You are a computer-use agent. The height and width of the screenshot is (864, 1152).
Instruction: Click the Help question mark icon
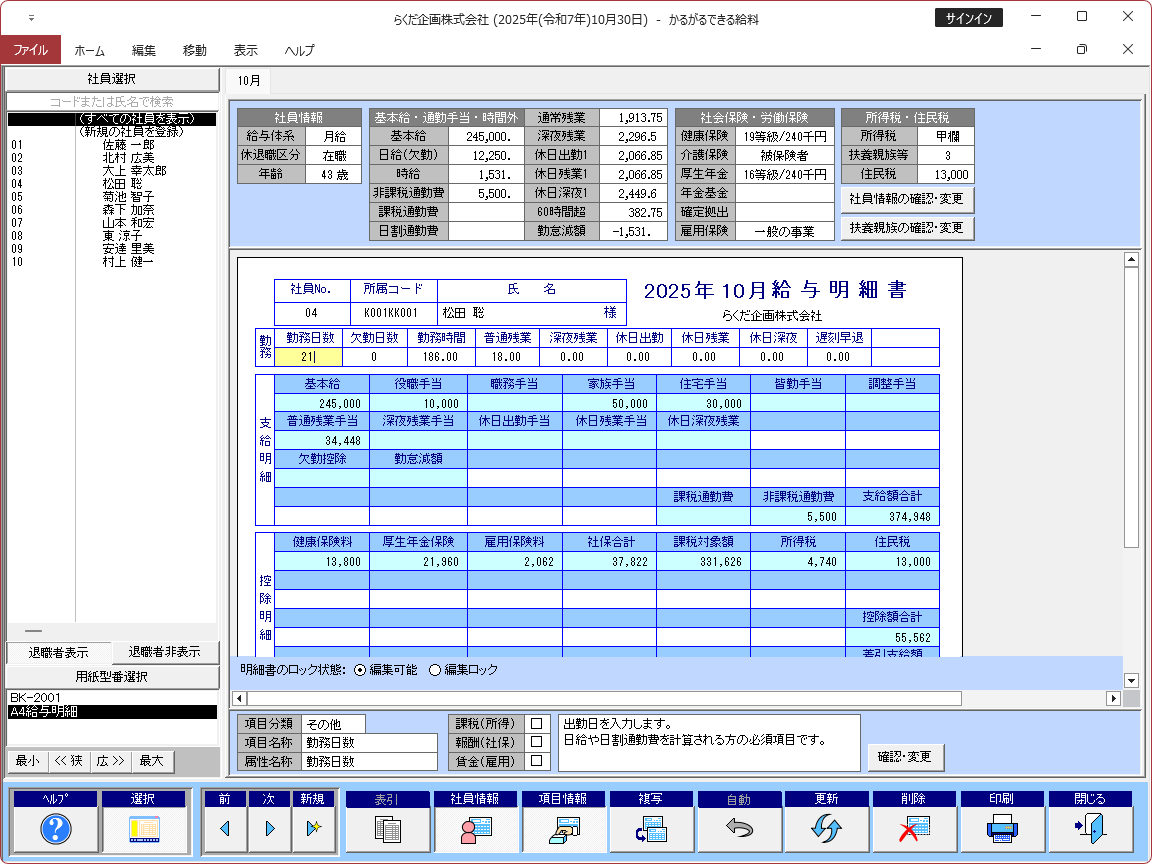(55, 829)
